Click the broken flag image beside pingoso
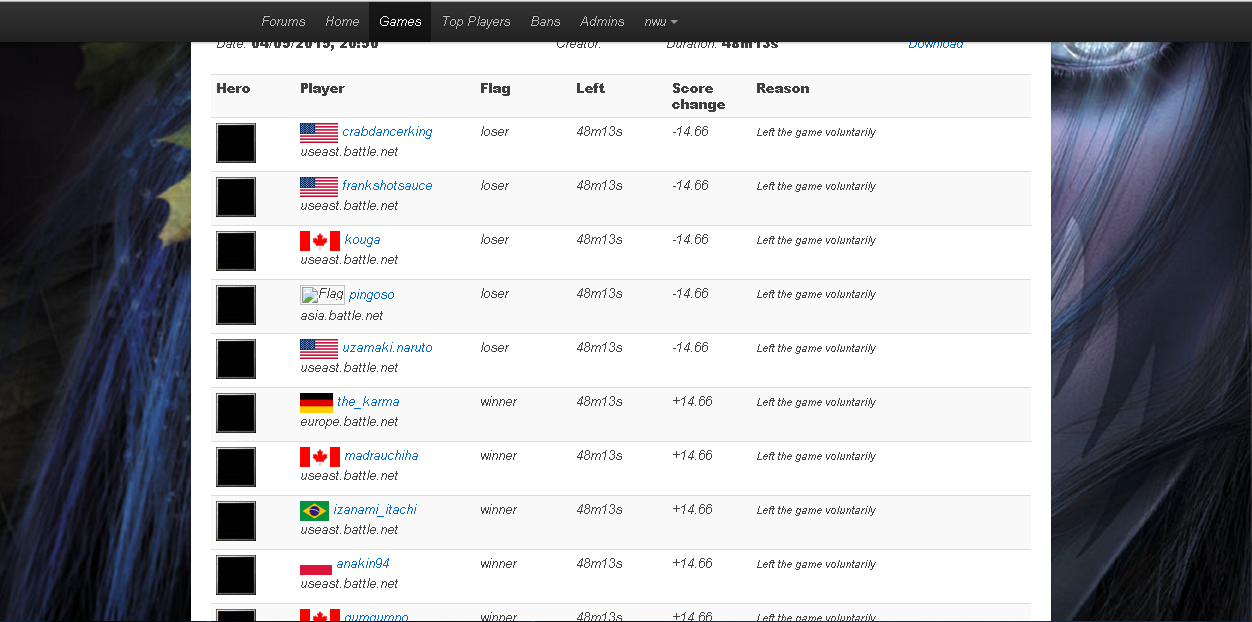Screen dimensions: 1252x622 coord(322,294)
